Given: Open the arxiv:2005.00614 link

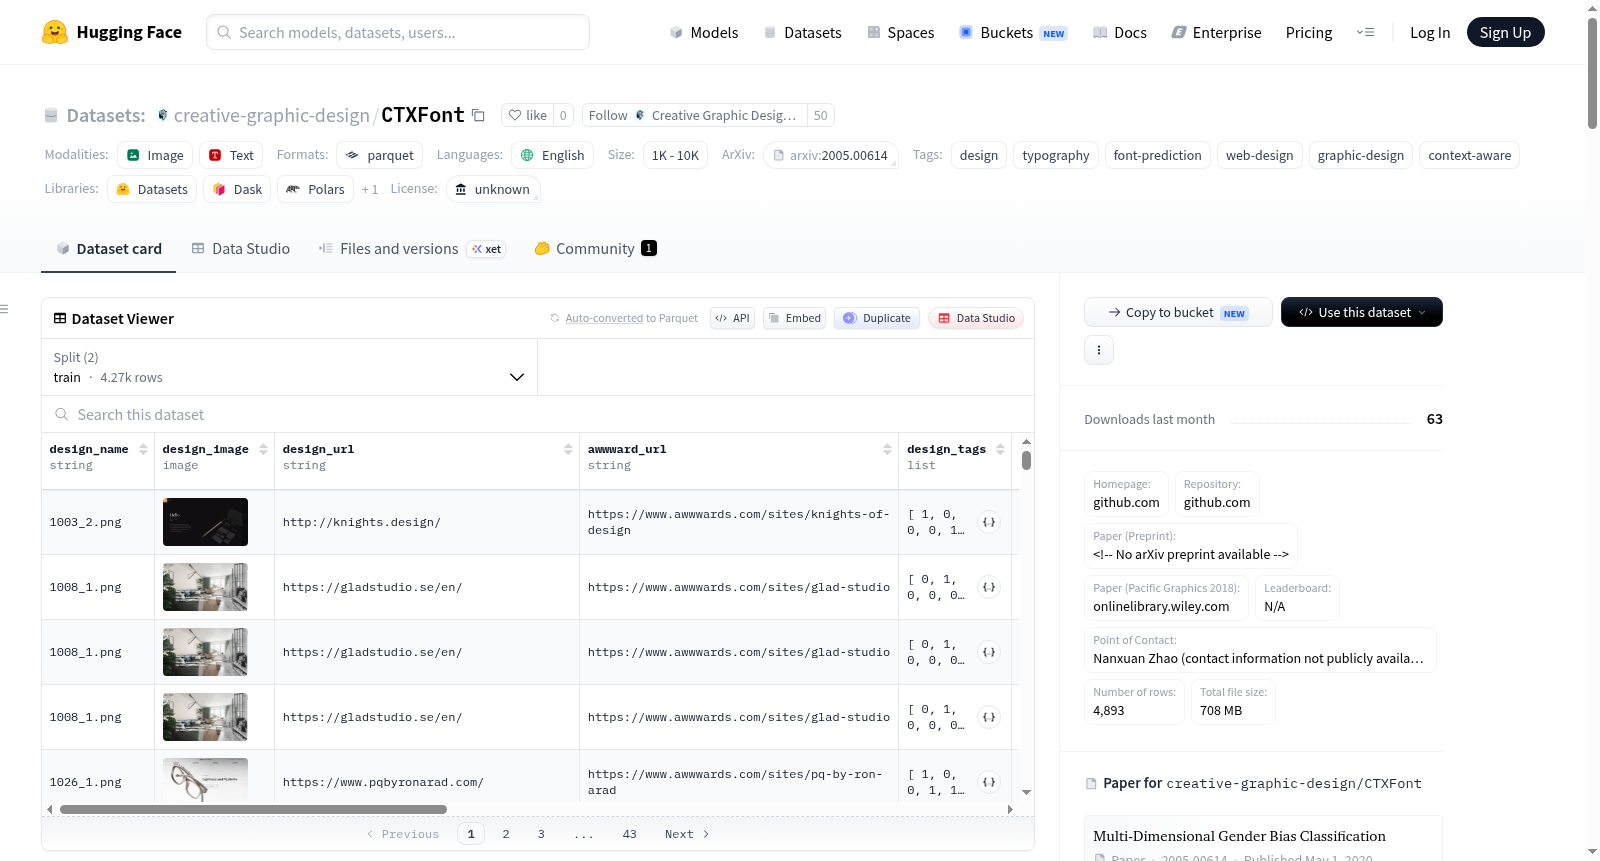Looking at the screenshot, I should coord(830,155).
